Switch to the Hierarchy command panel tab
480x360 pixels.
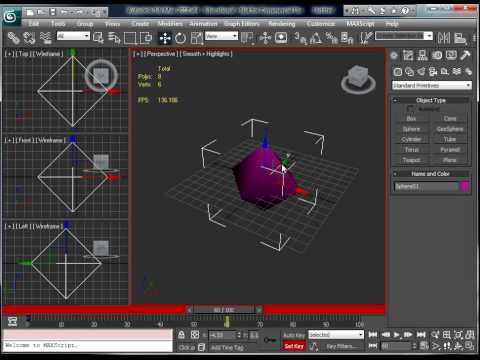pyautogui.click(x=423, y=55)
